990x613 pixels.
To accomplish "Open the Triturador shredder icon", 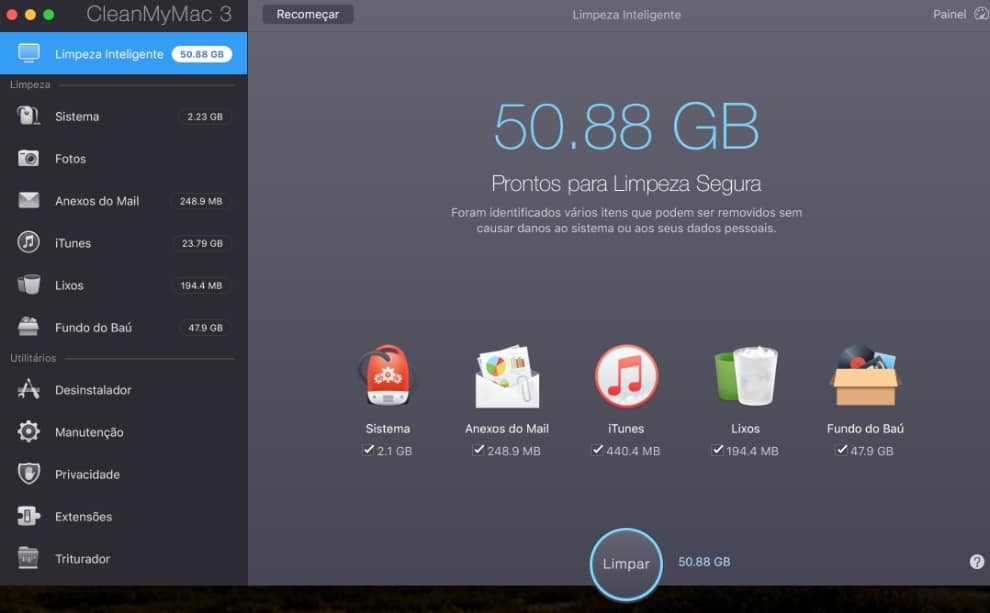I will pos(28,558).
